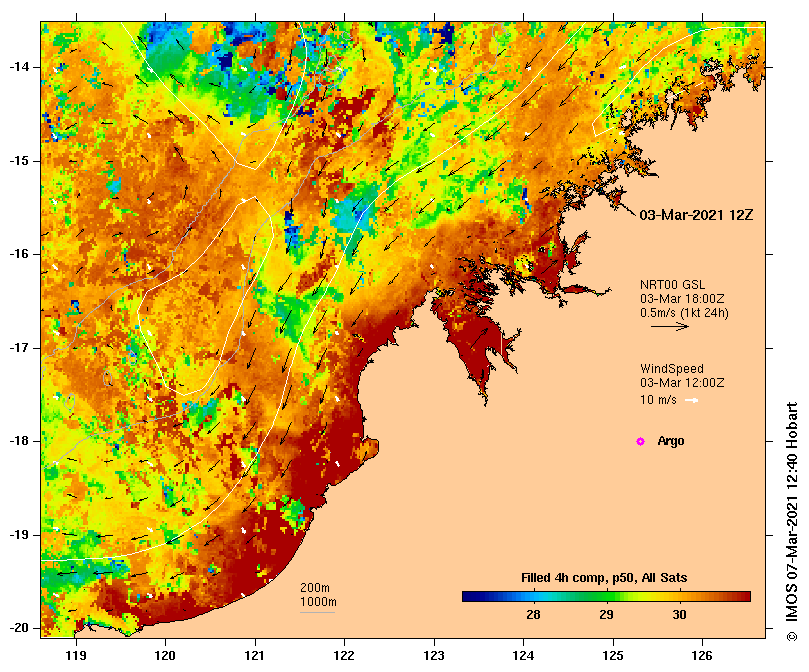Click the color bar value 30
This screenshot has height=672, width=809.
tap(679, 615)
